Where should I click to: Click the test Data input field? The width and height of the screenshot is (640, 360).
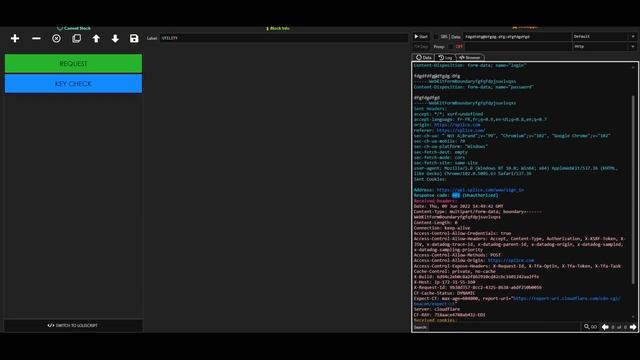pos(517,37)
